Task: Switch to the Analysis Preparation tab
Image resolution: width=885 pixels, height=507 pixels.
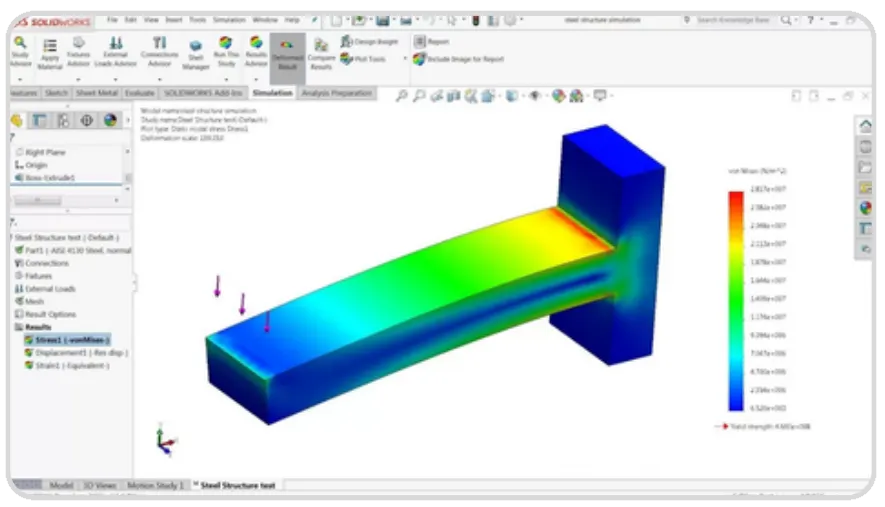Action: 336,93
